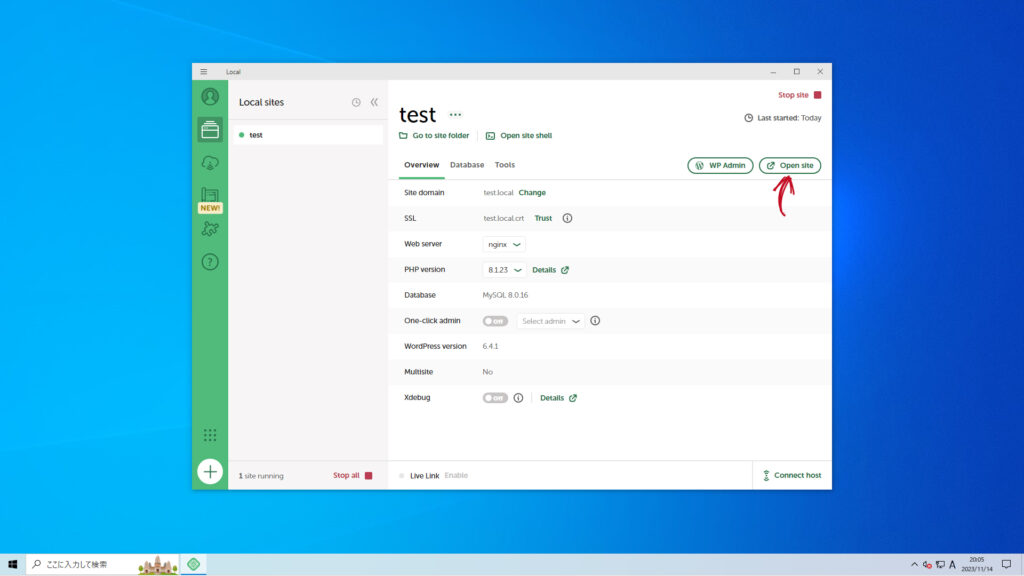The width and height of the screenshot is (1024, 576).
Task: Click Open site shell link
Action: (519, 136)
